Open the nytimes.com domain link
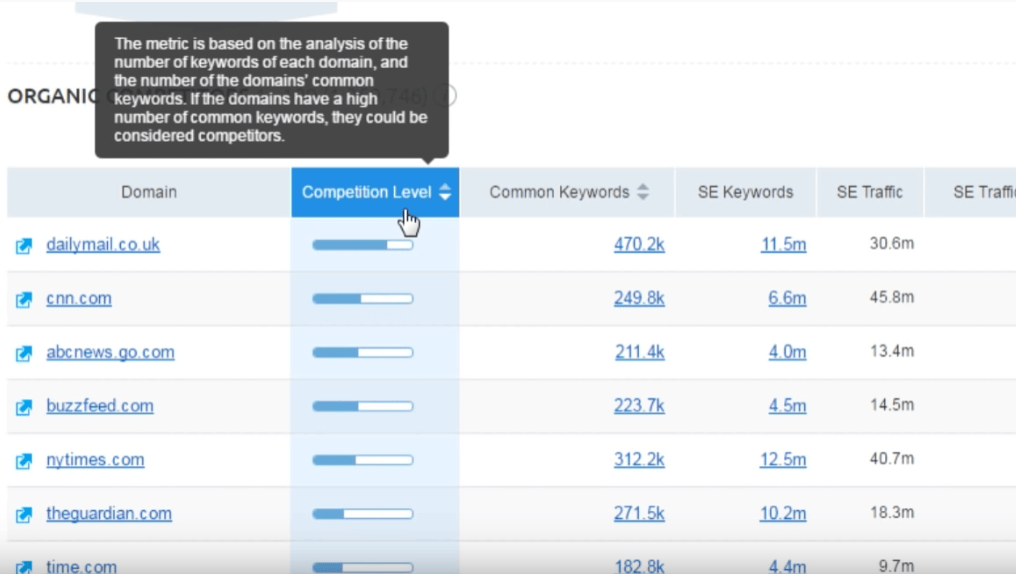 95,460
